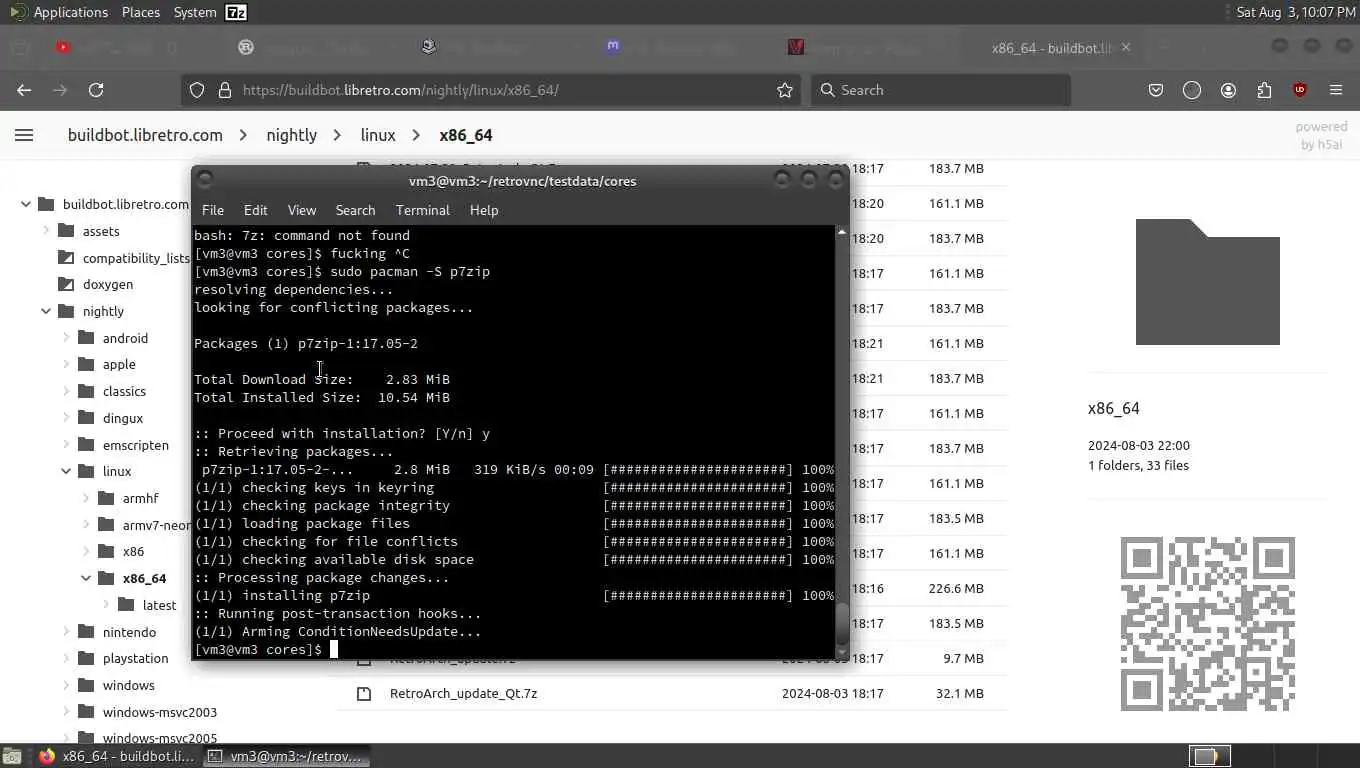This screenshot has height=768, width=1360.
Task: View site security padlock info
Action: (x=224, y=90)
